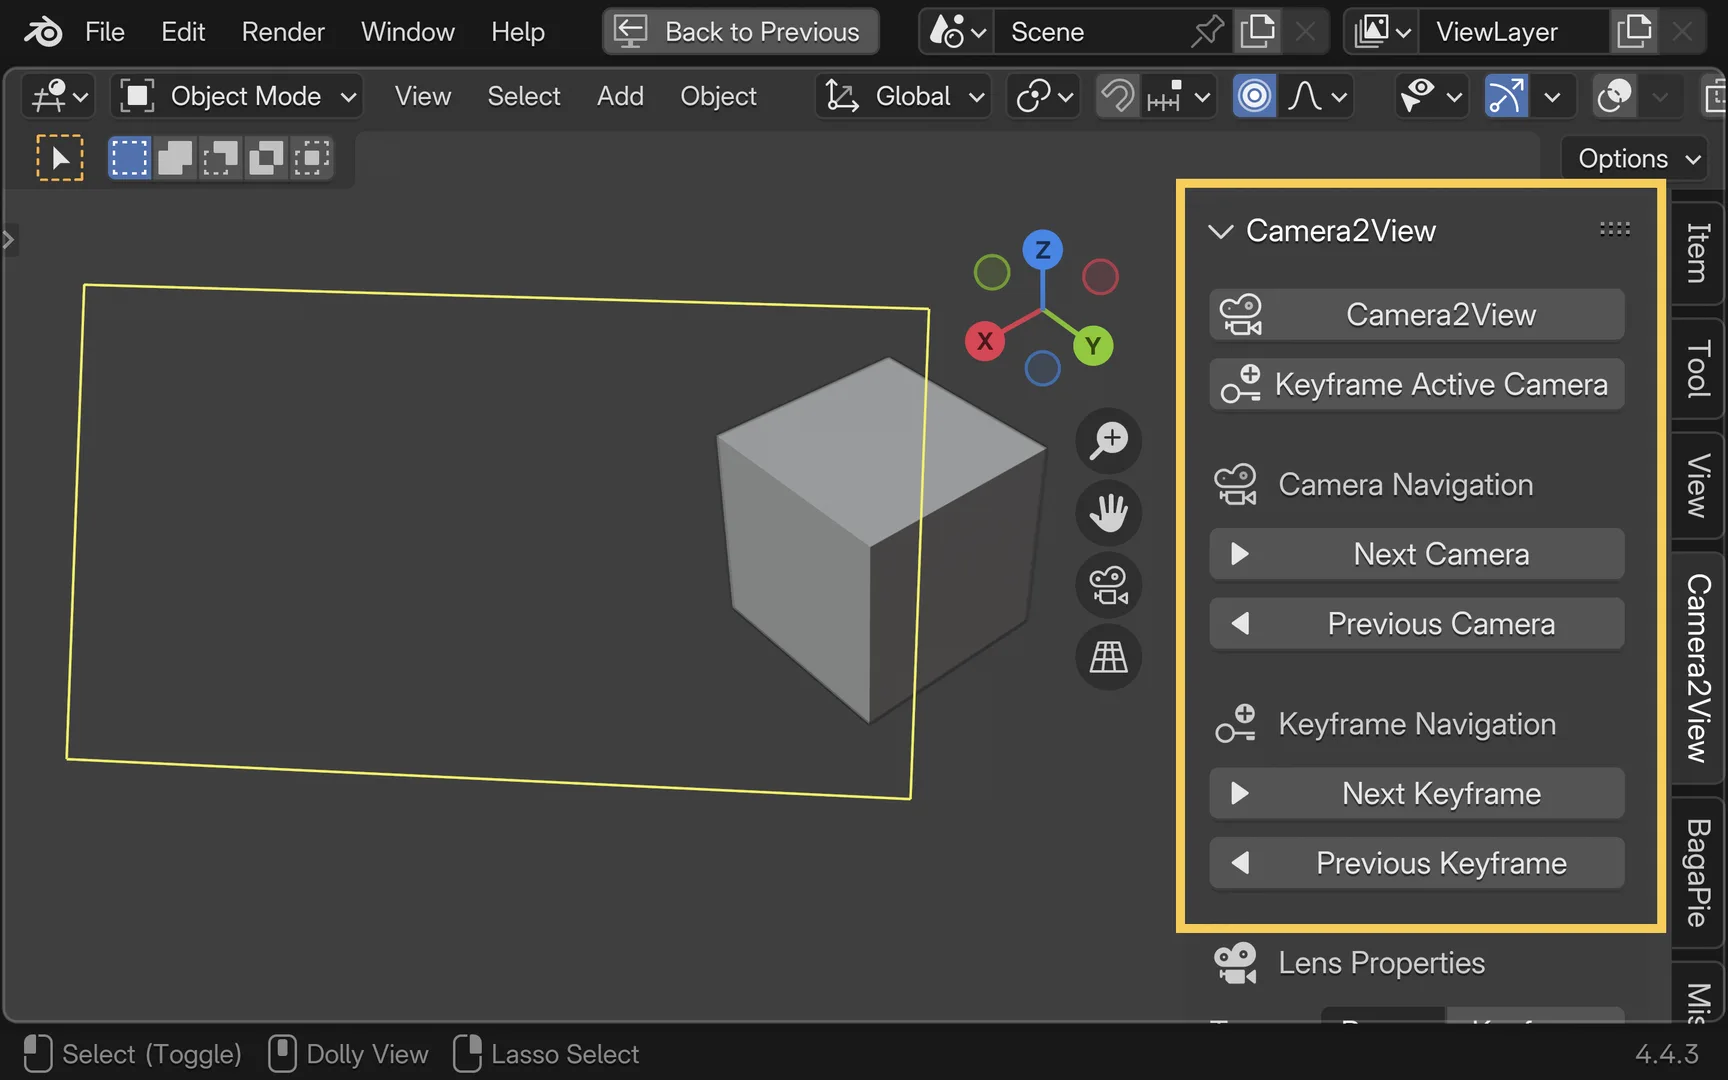Switch perspective/orthographic grid icon

click(1109, 657)
